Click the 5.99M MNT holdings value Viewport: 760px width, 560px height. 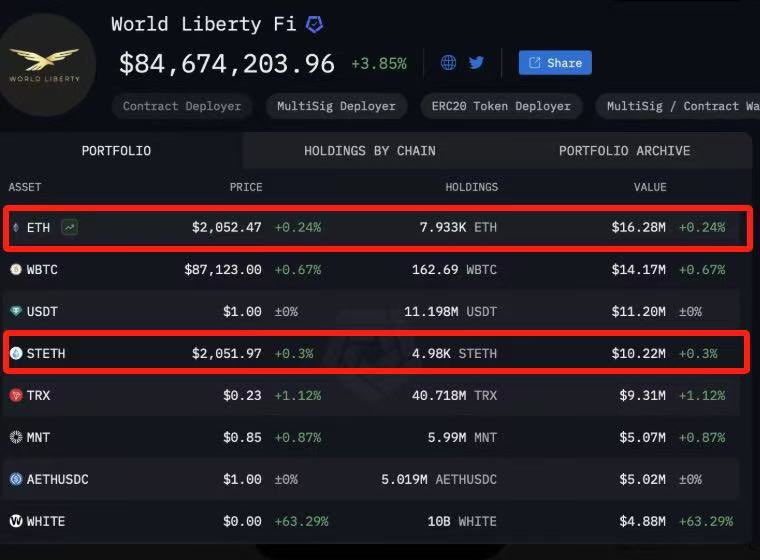coord(462,437)
